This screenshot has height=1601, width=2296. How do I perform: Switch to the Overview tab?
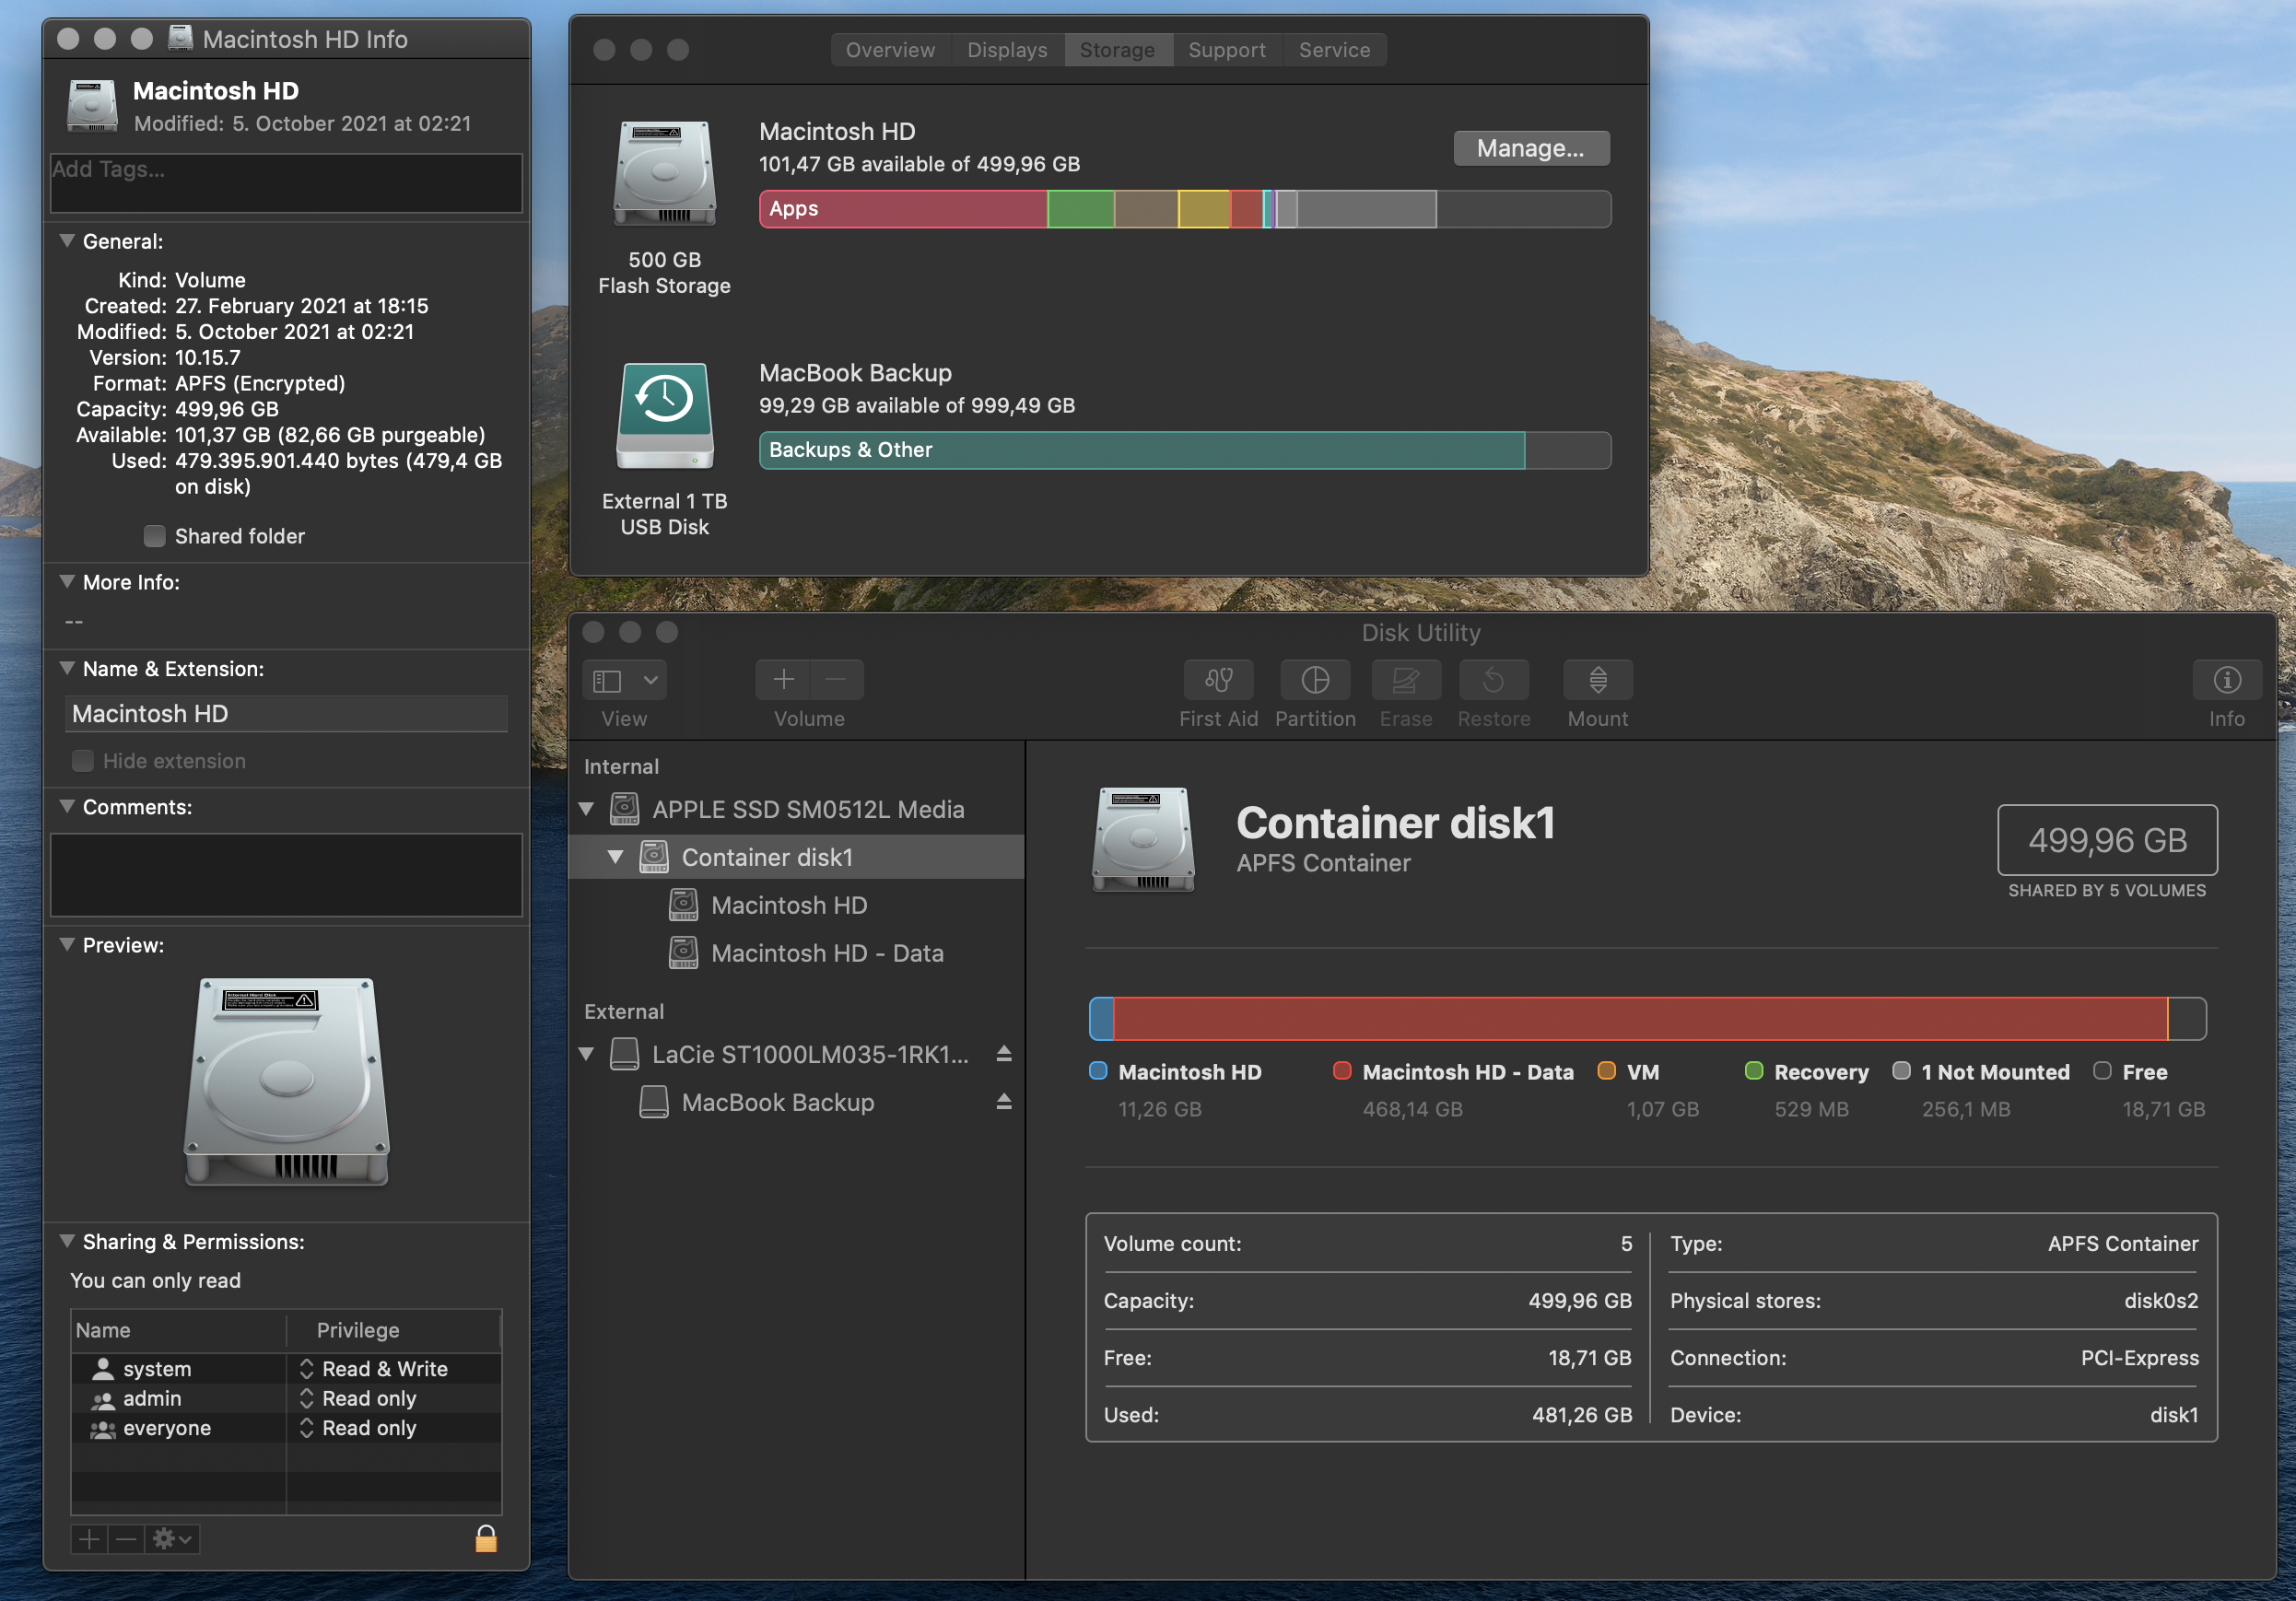coord(890,50)
